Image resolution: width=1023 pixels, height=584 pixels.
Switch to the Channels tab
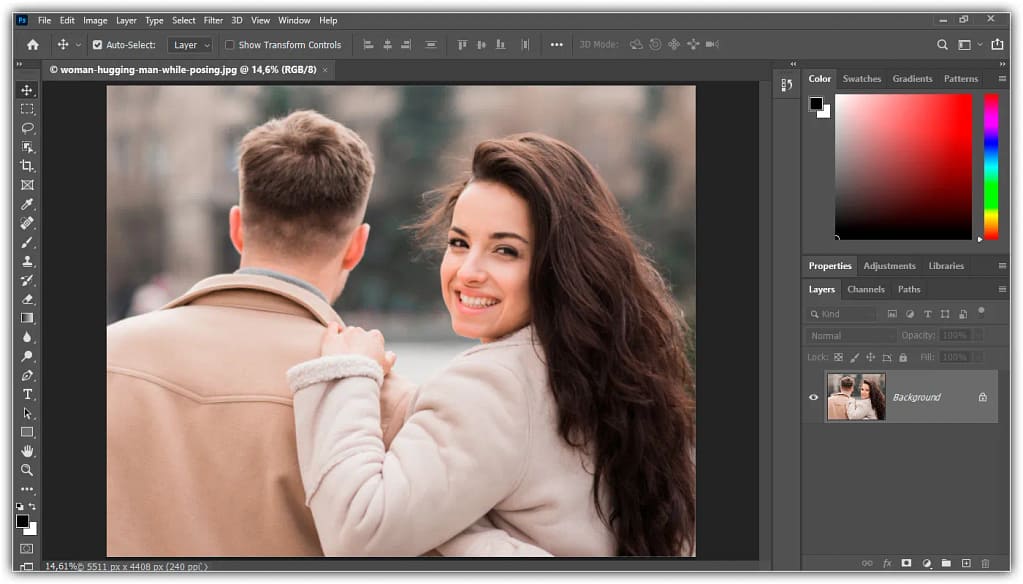coord(866,289)
